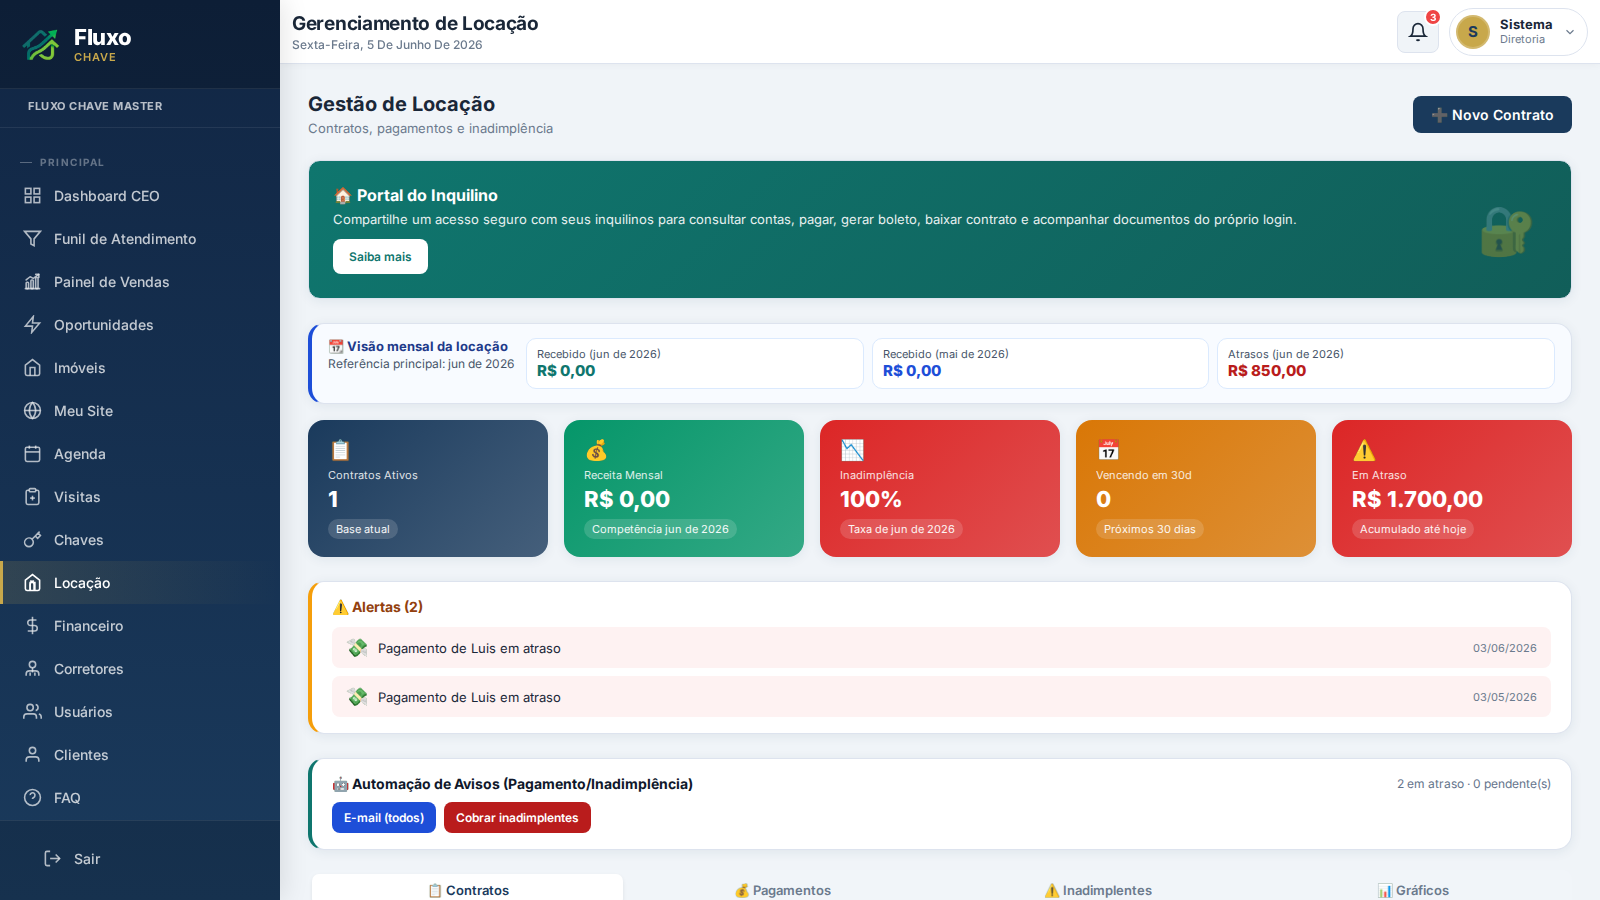Open Clientes from sidebar menu
The width and height of the screenshot is (1600, 900).
point(140,755)
